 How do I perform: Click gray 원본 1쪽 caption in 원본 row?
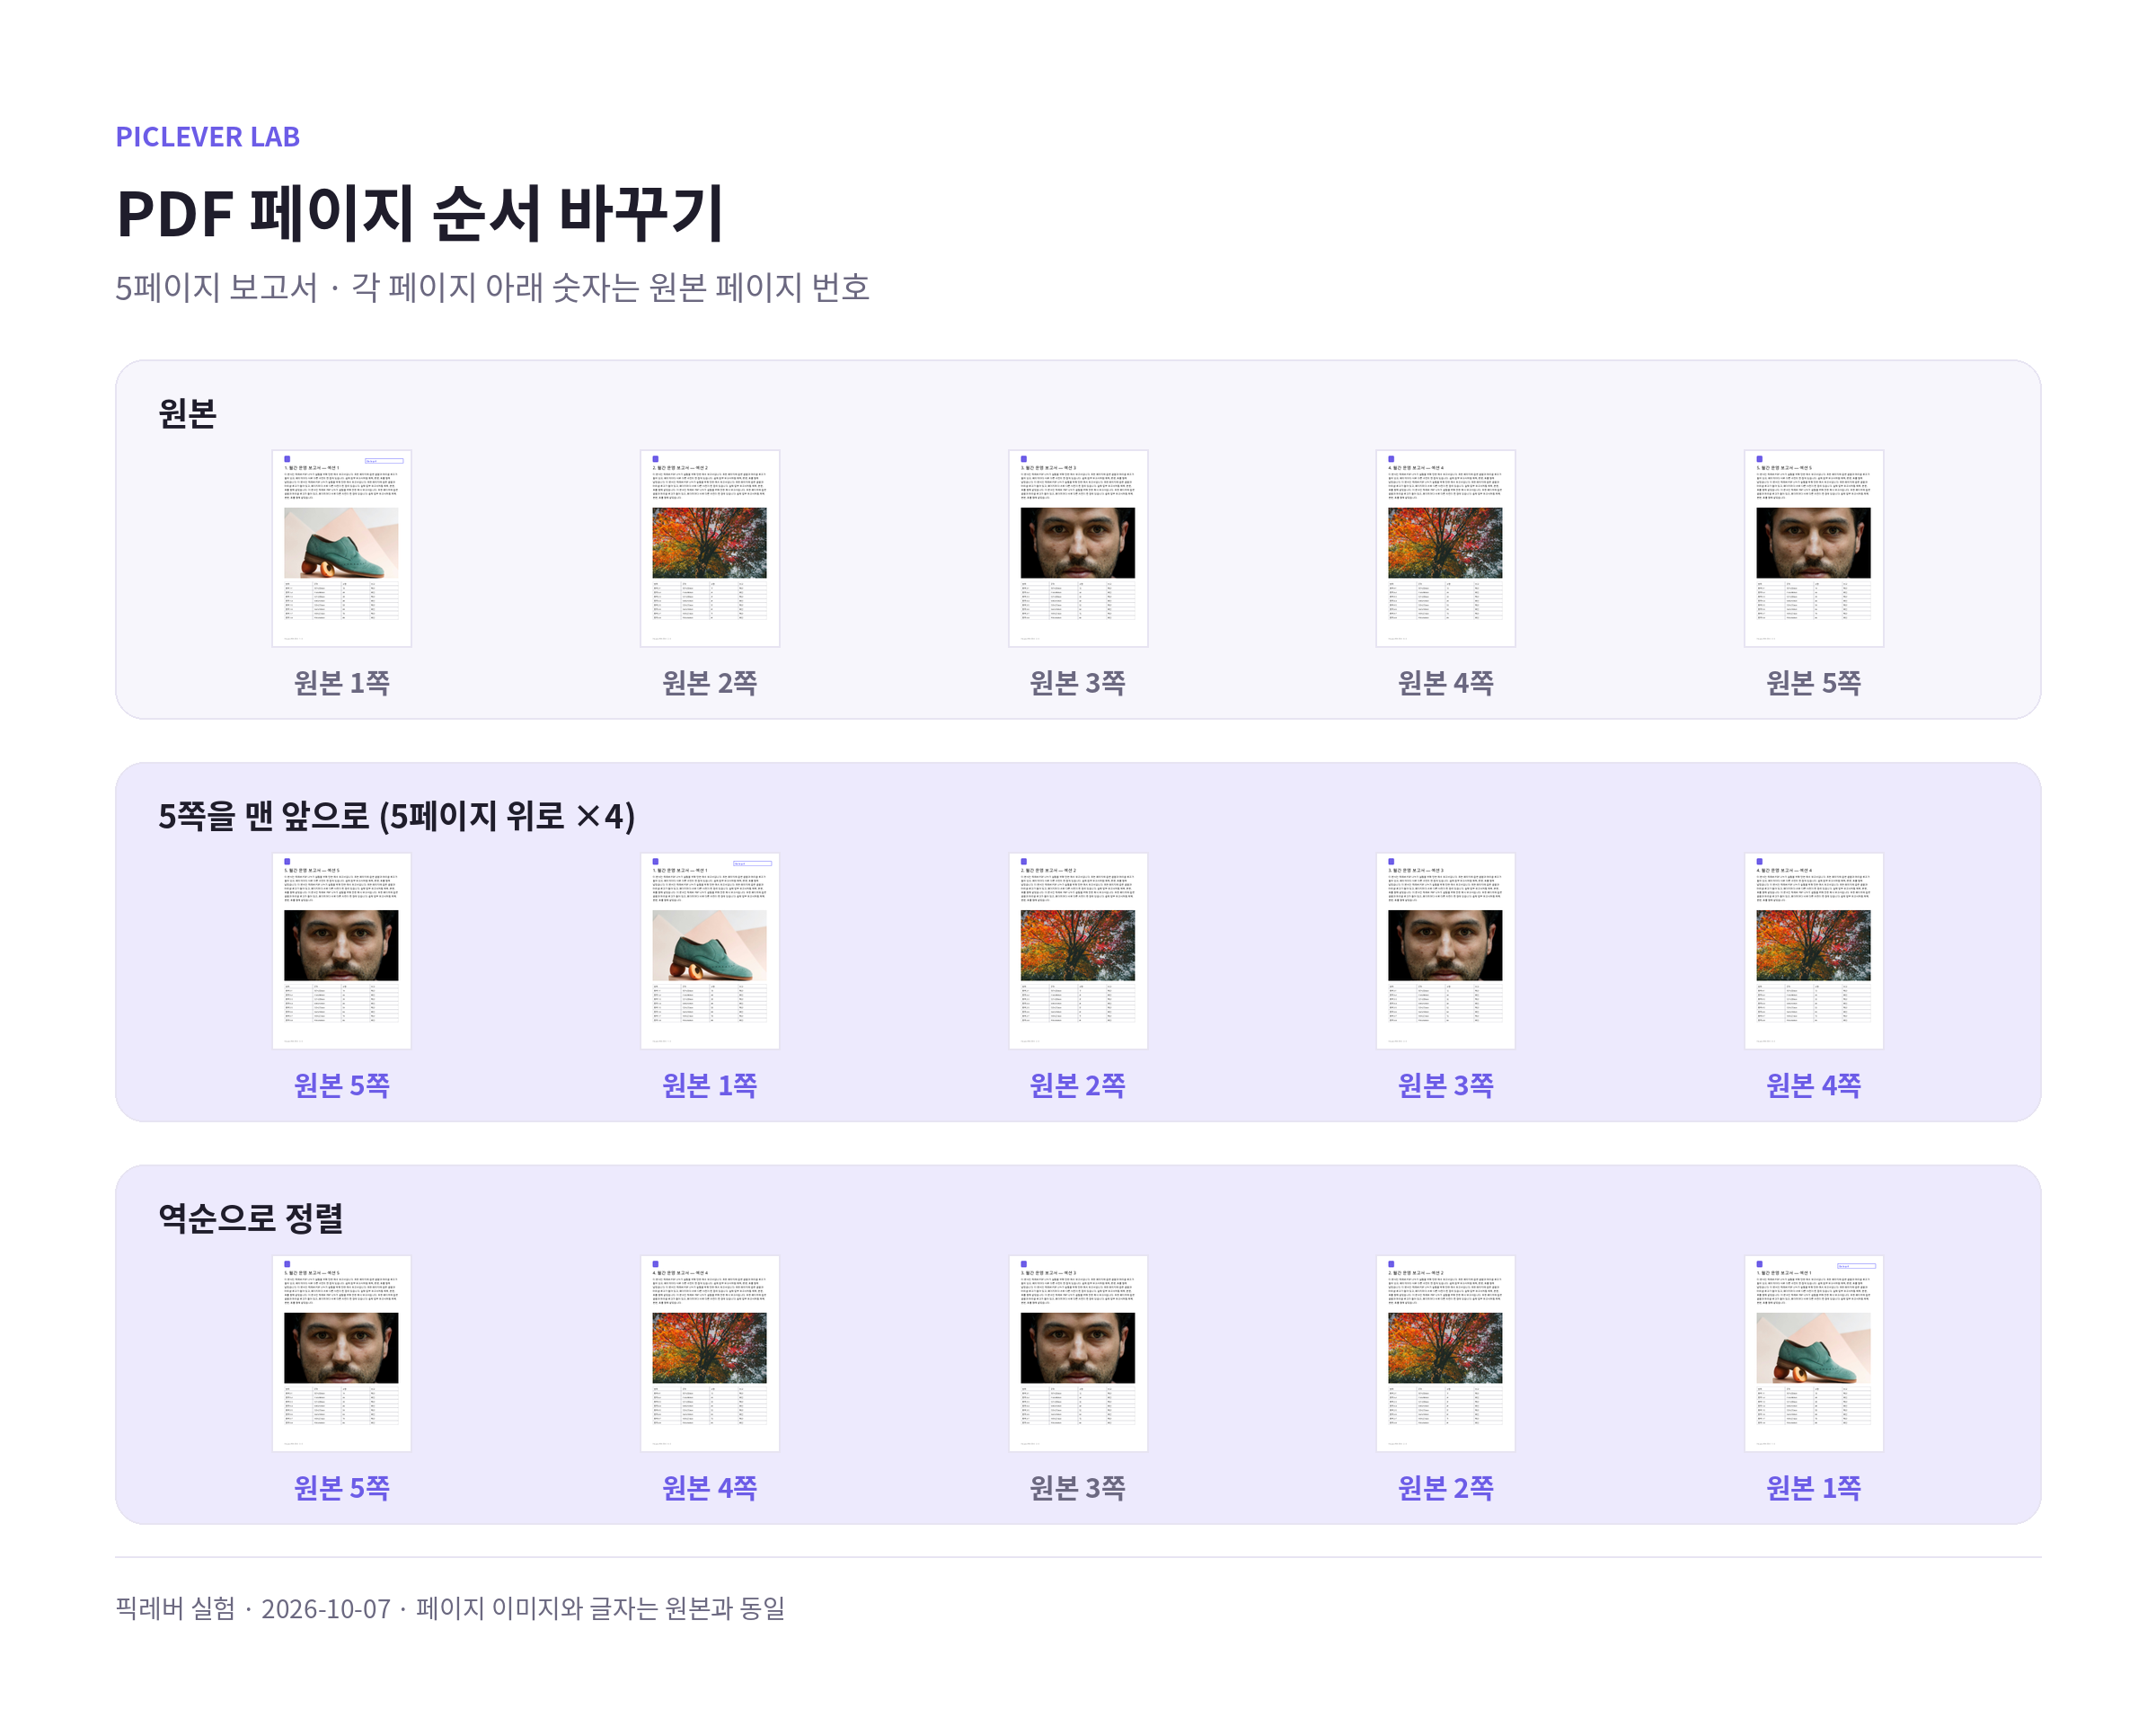pos(341,683)
